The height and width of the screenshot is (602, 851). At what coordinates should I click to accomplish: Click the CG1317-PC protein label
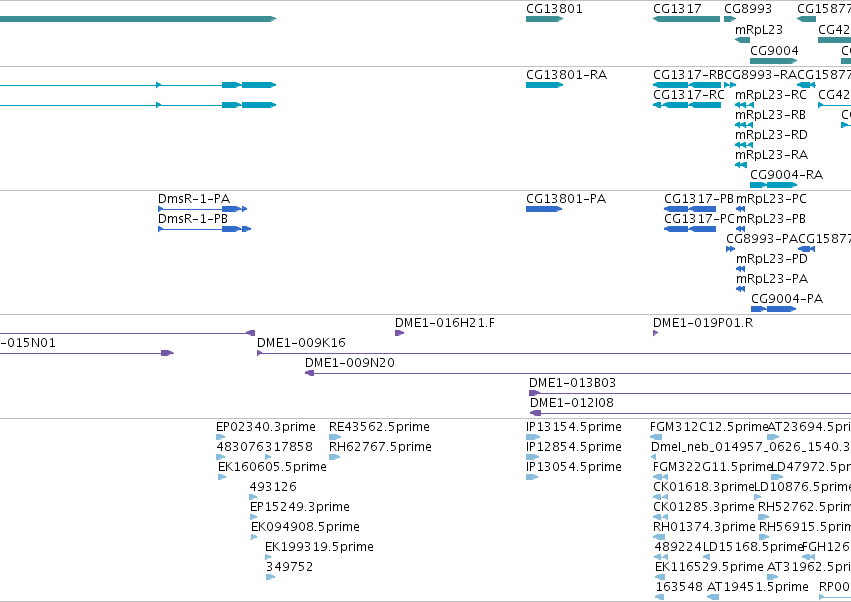[x=699, y=219]
